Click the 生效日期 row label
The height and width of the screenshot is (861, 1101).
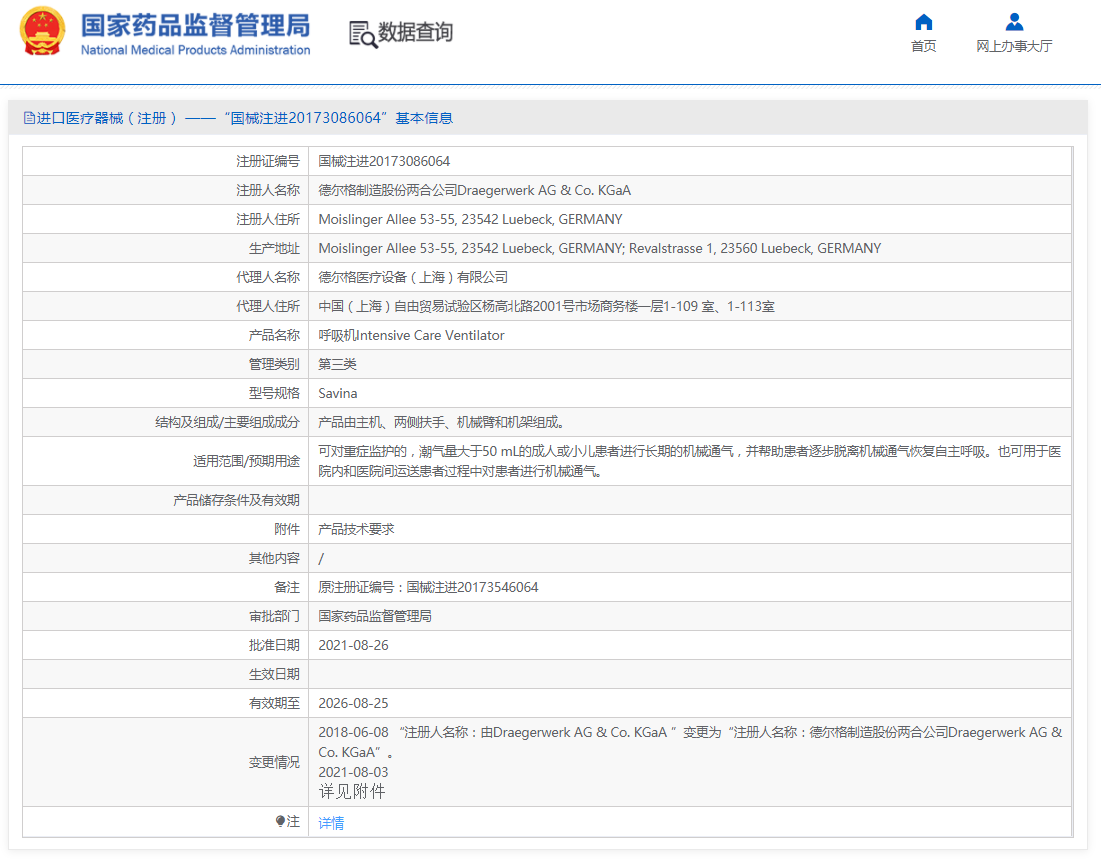[274, 674]
